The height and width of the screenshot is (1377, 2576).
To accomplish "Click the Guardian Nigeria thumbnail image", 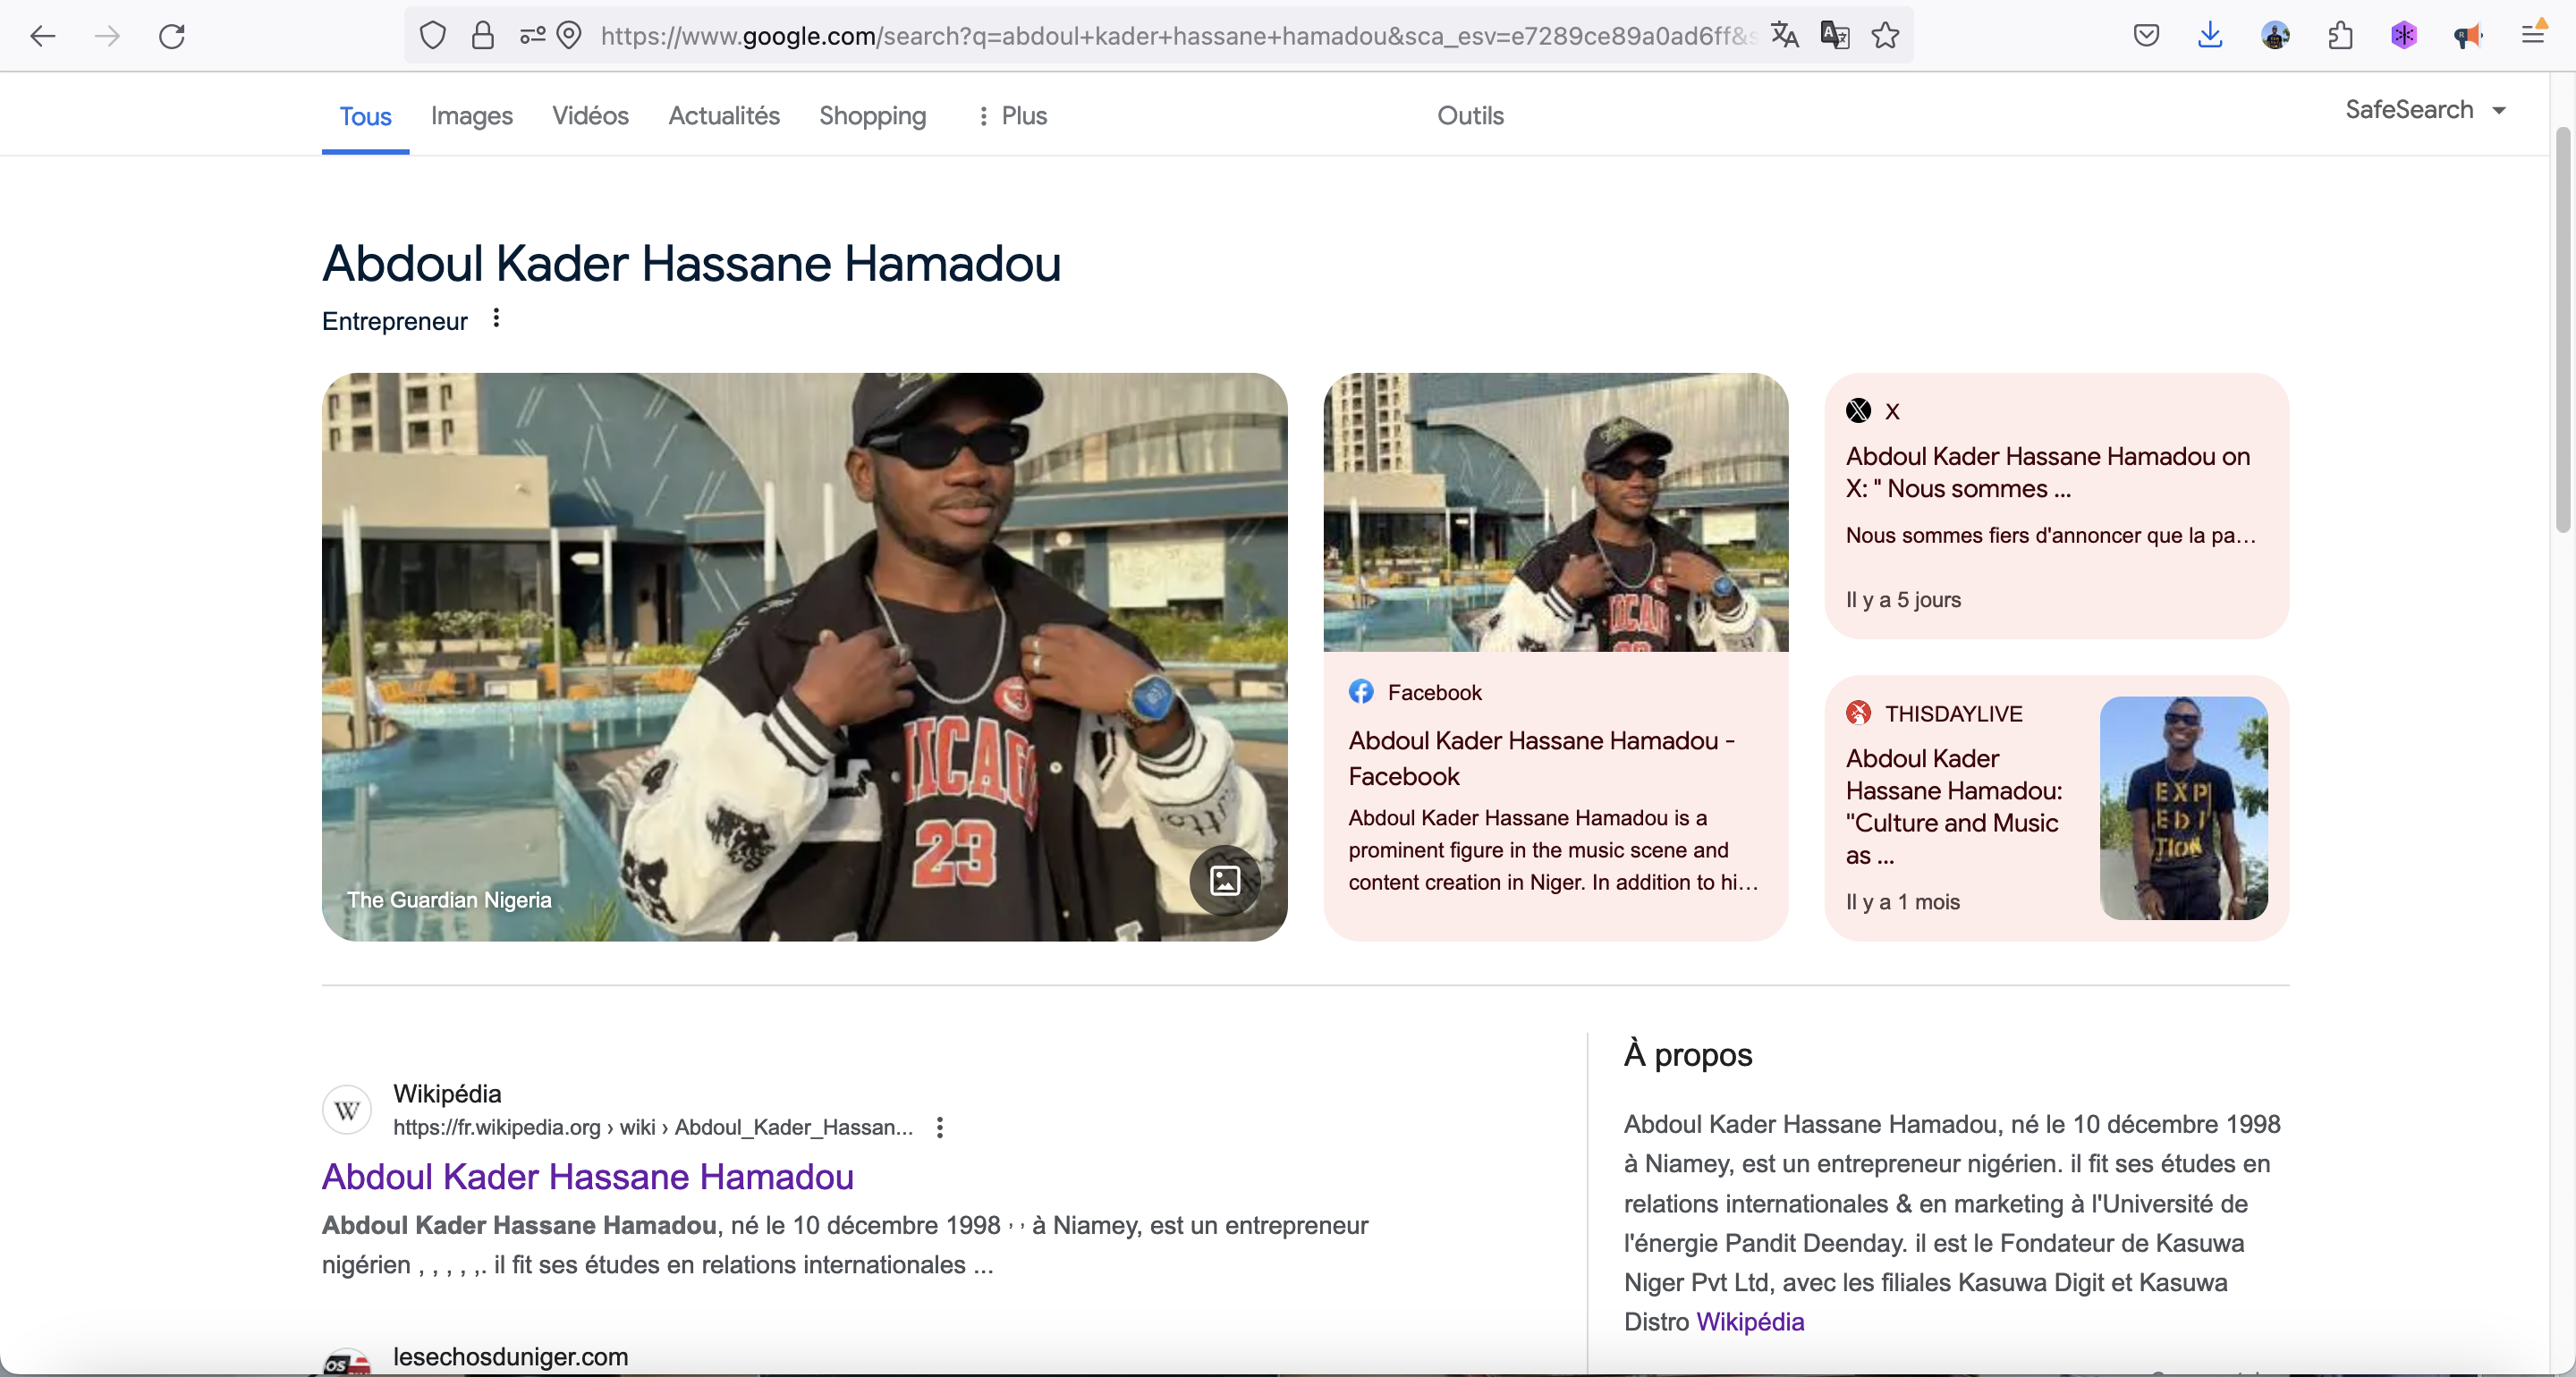I will 802,655.
